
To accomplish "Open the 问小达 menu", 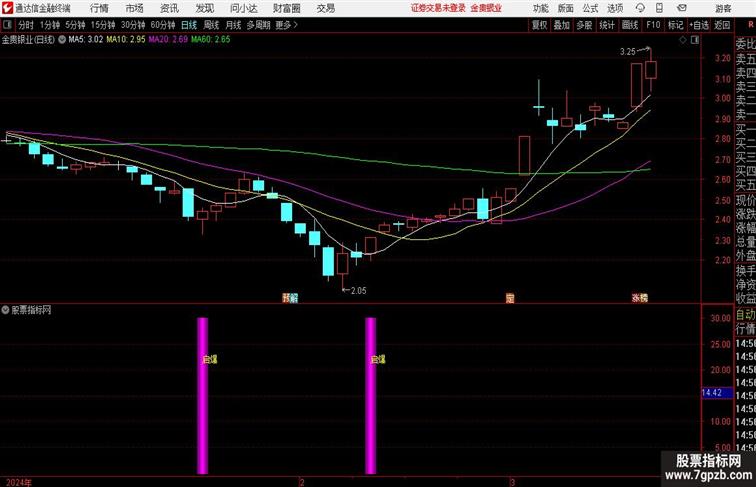I will [x=243, y=8].
